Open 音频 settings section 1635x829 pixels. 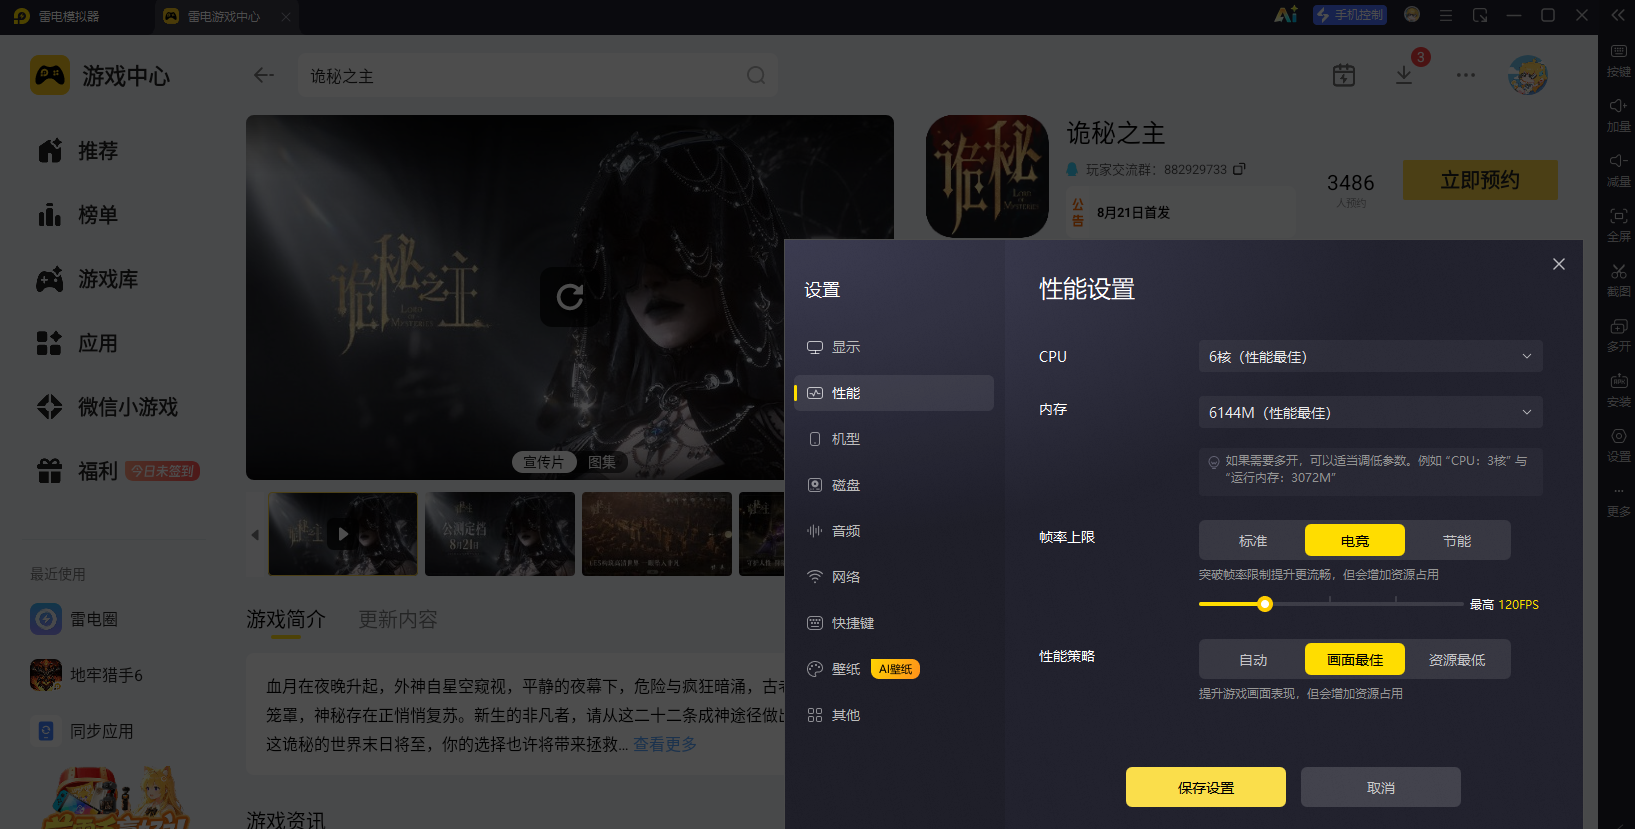point(894,531)
